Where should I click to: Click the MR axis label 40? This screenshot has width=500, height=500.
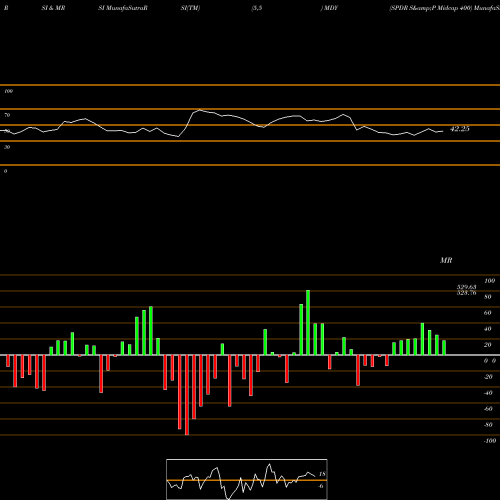488,329
